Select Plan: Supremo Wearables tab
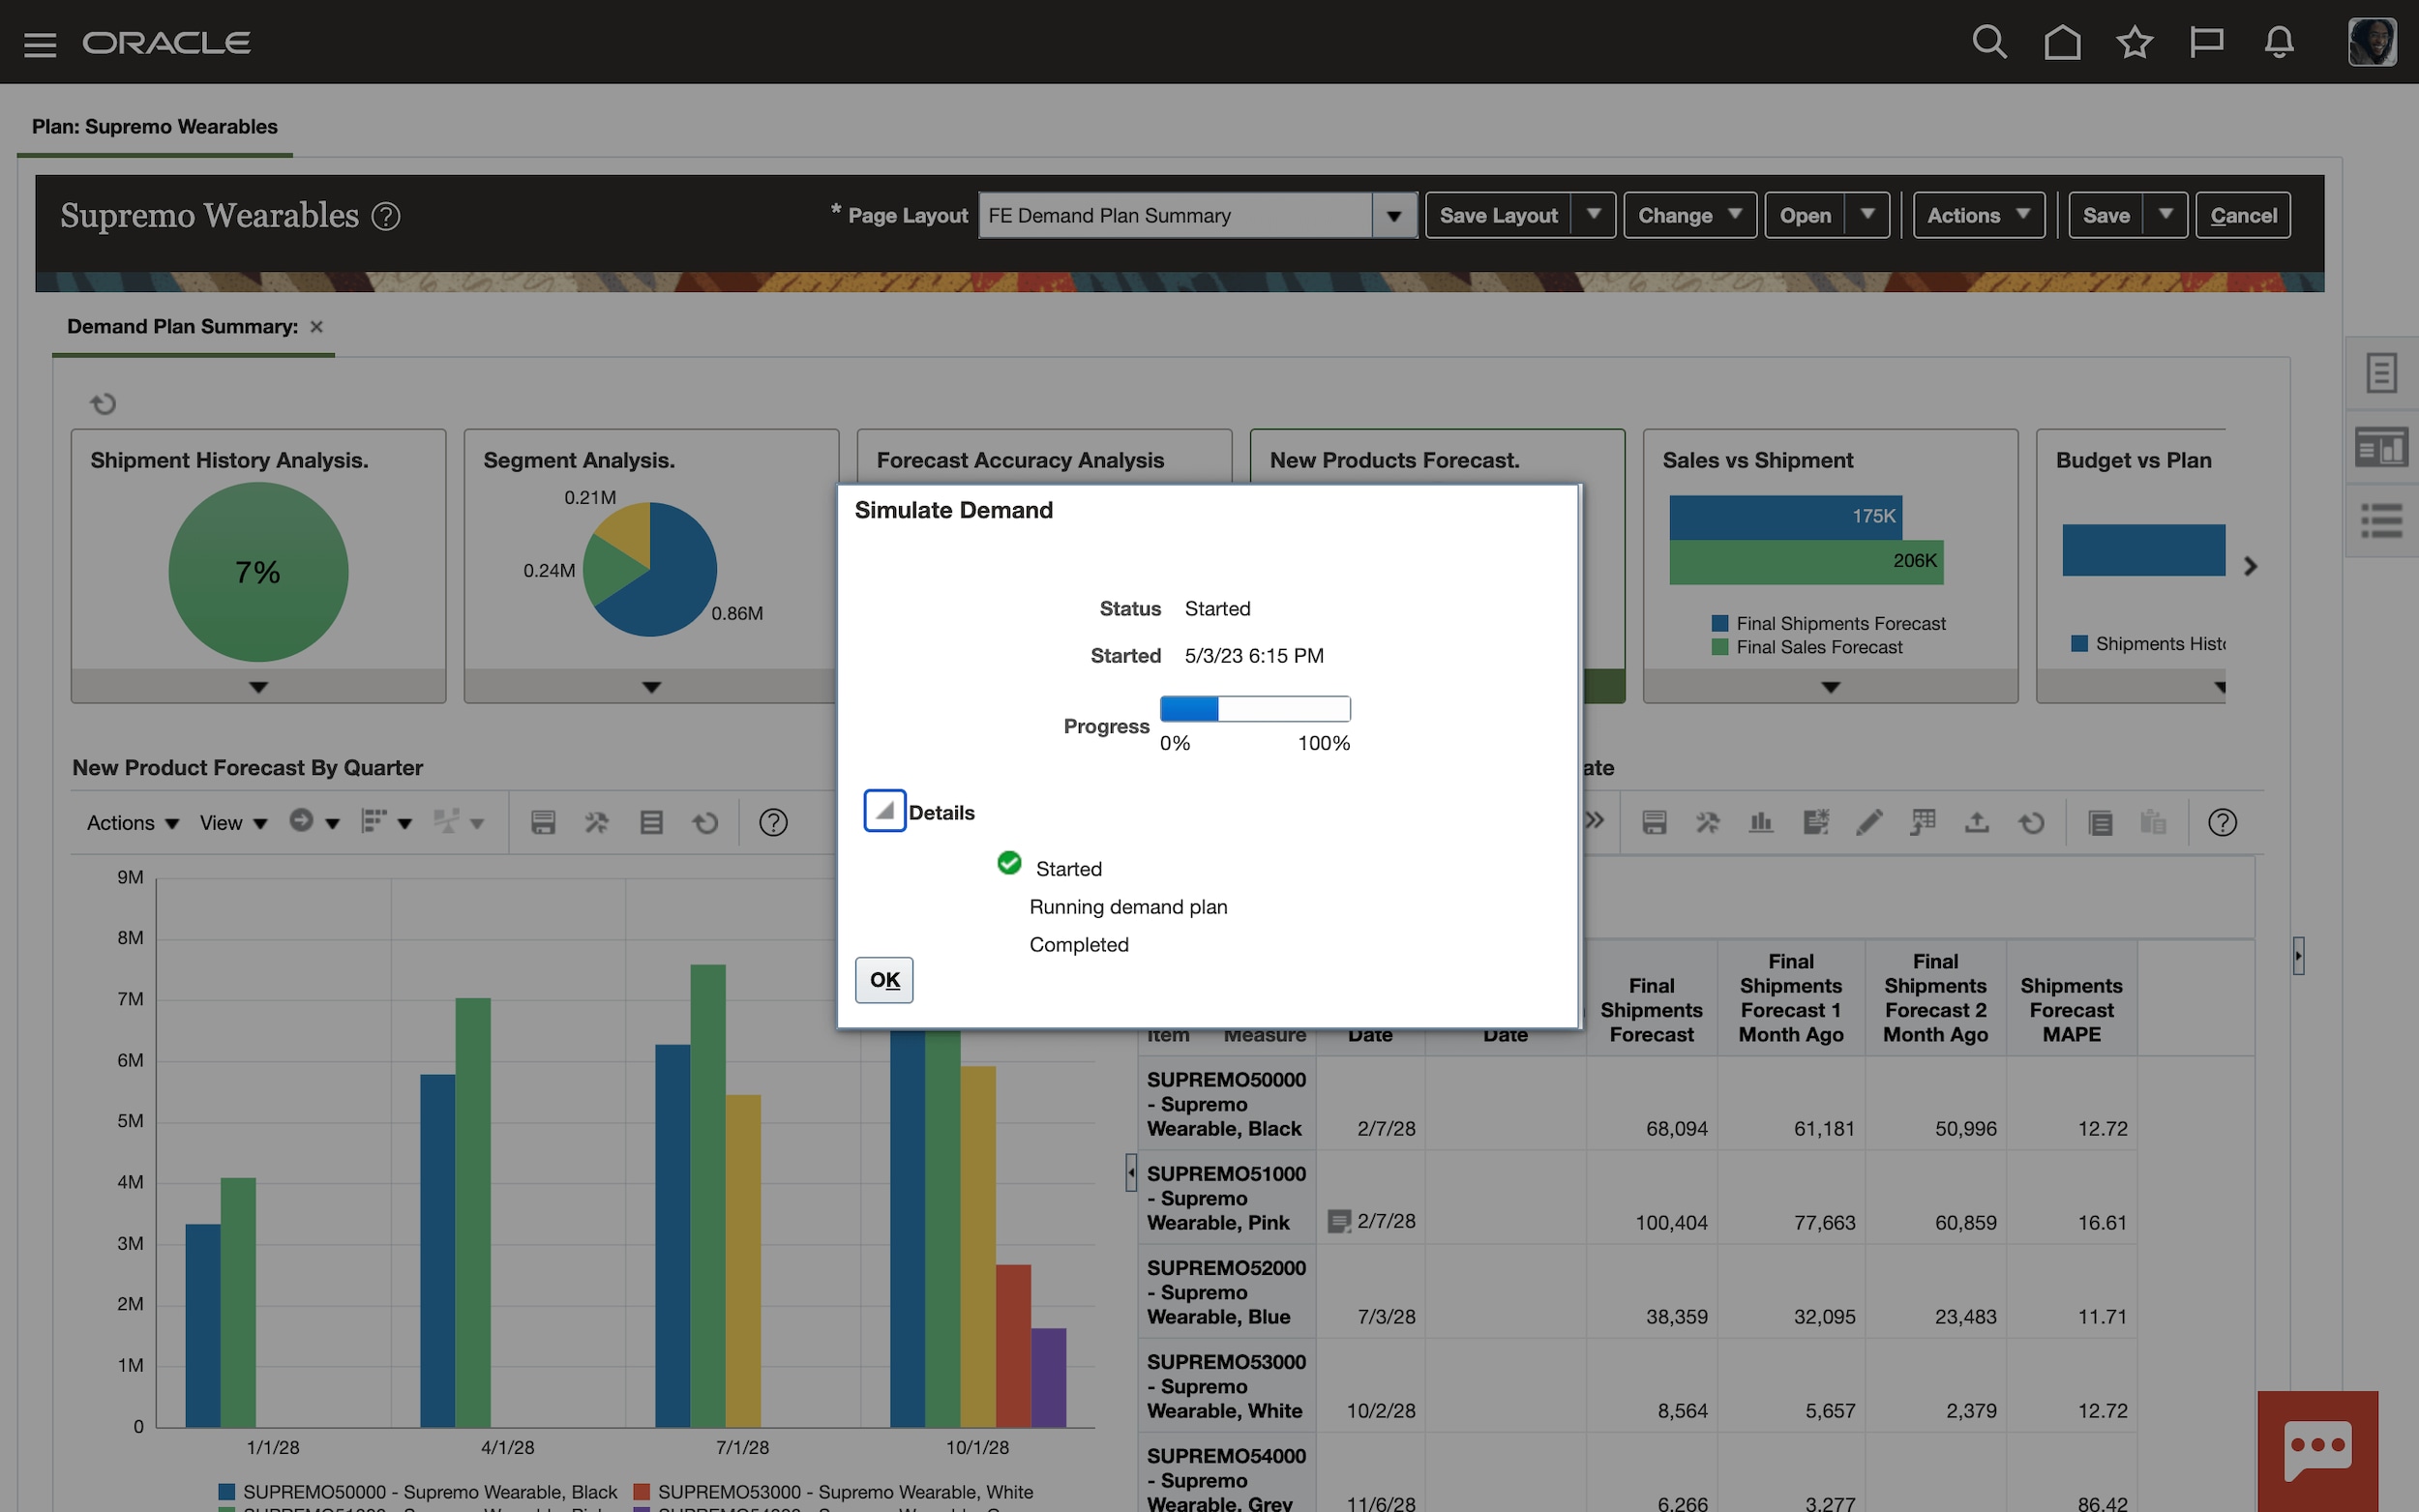The width and height of the screenshot is (2419, 1512). [155, 127]
